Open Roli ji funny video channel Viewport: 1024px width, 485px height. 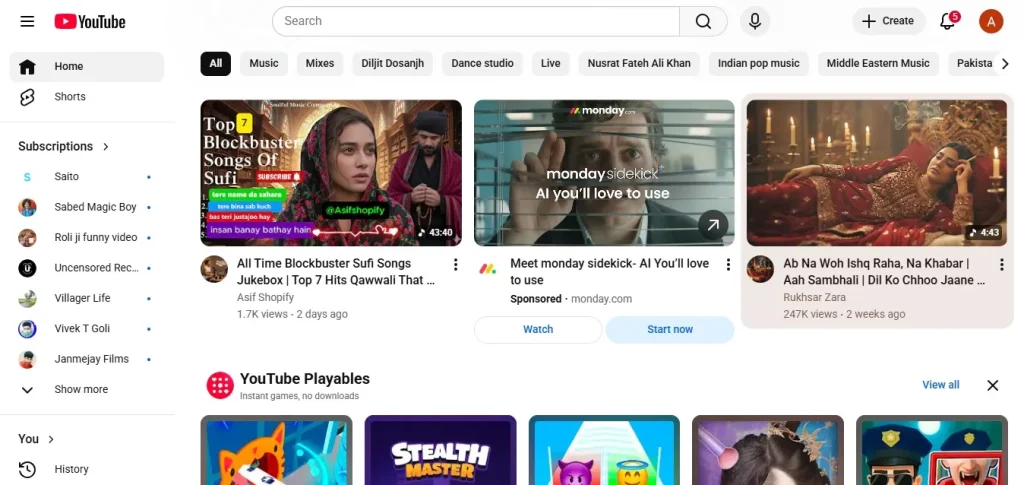click(86, 237)
